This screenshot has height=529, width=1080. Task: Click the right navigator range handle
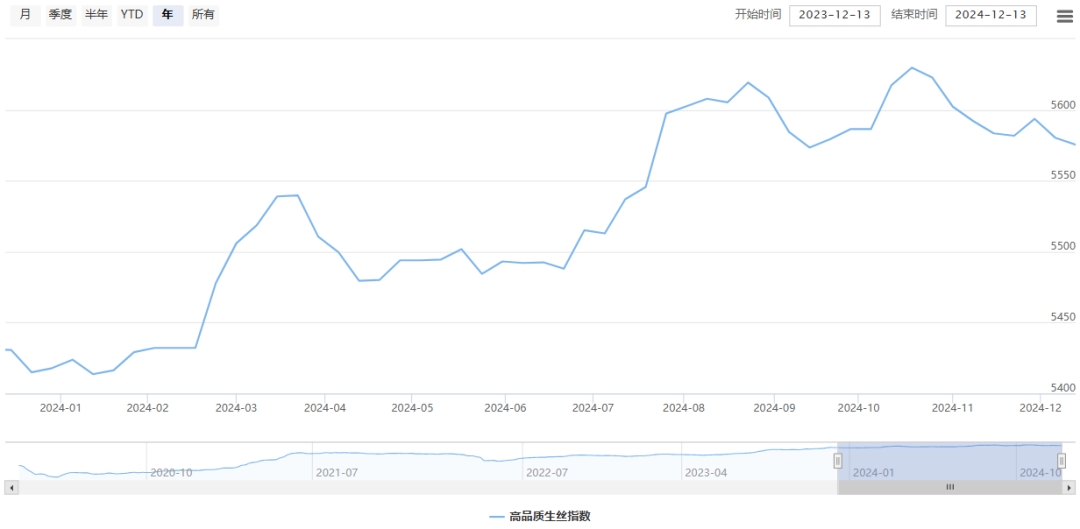pyautogui.click(x=1062, y=460)
